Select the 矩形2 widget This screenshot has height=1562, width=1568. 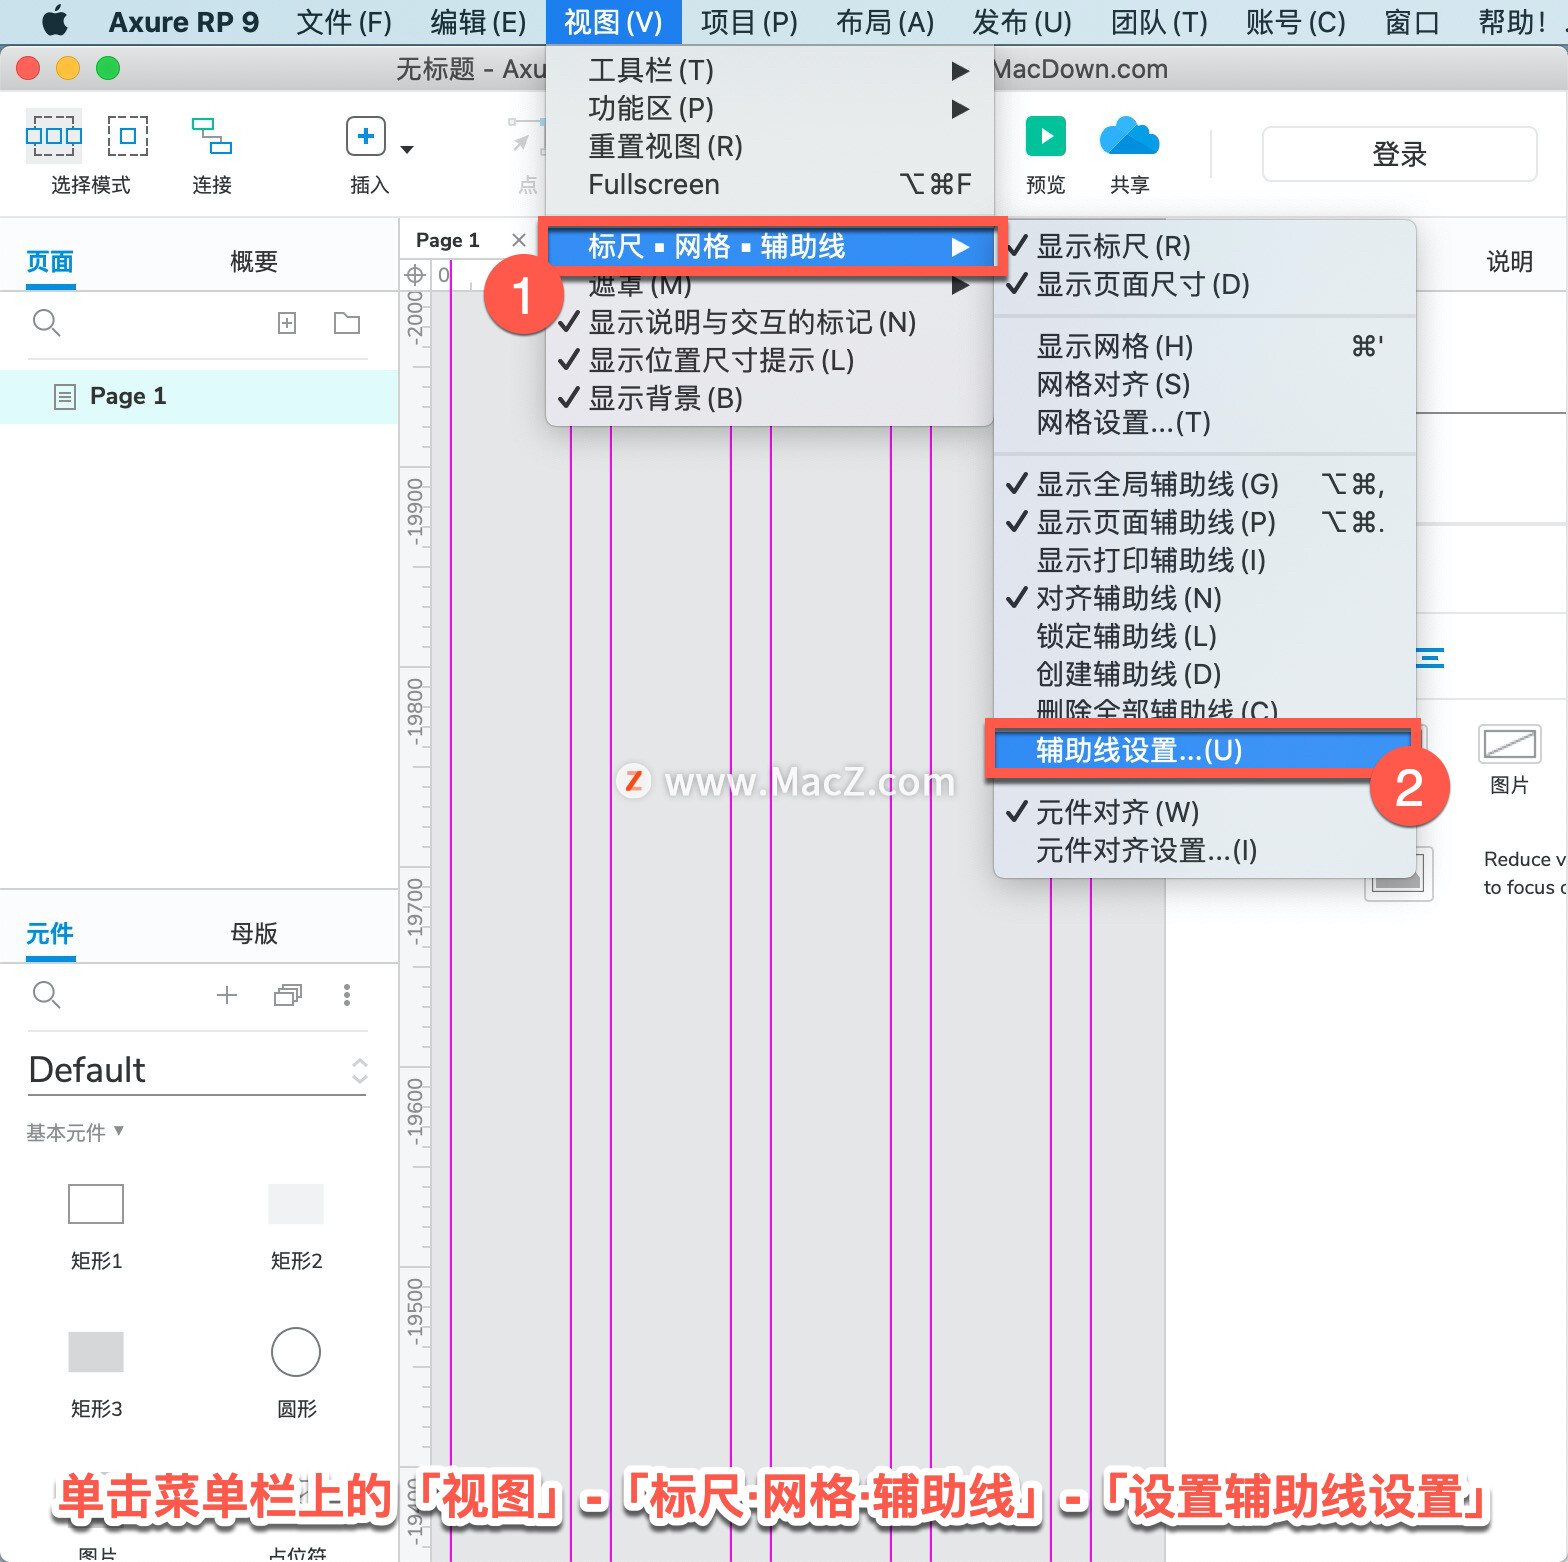[x=296, y=1204]
